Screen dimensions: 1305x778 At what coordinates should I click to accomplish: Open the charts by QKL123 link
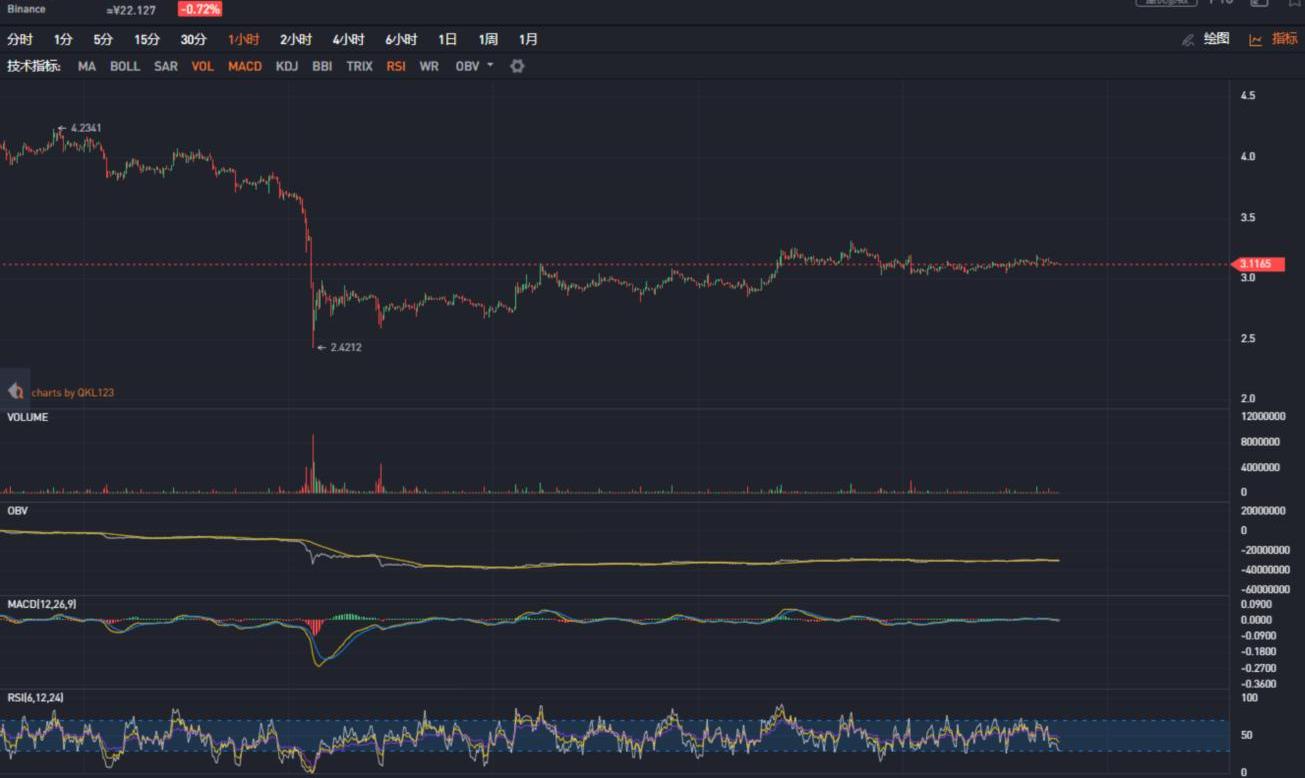(x=72, y=393)
